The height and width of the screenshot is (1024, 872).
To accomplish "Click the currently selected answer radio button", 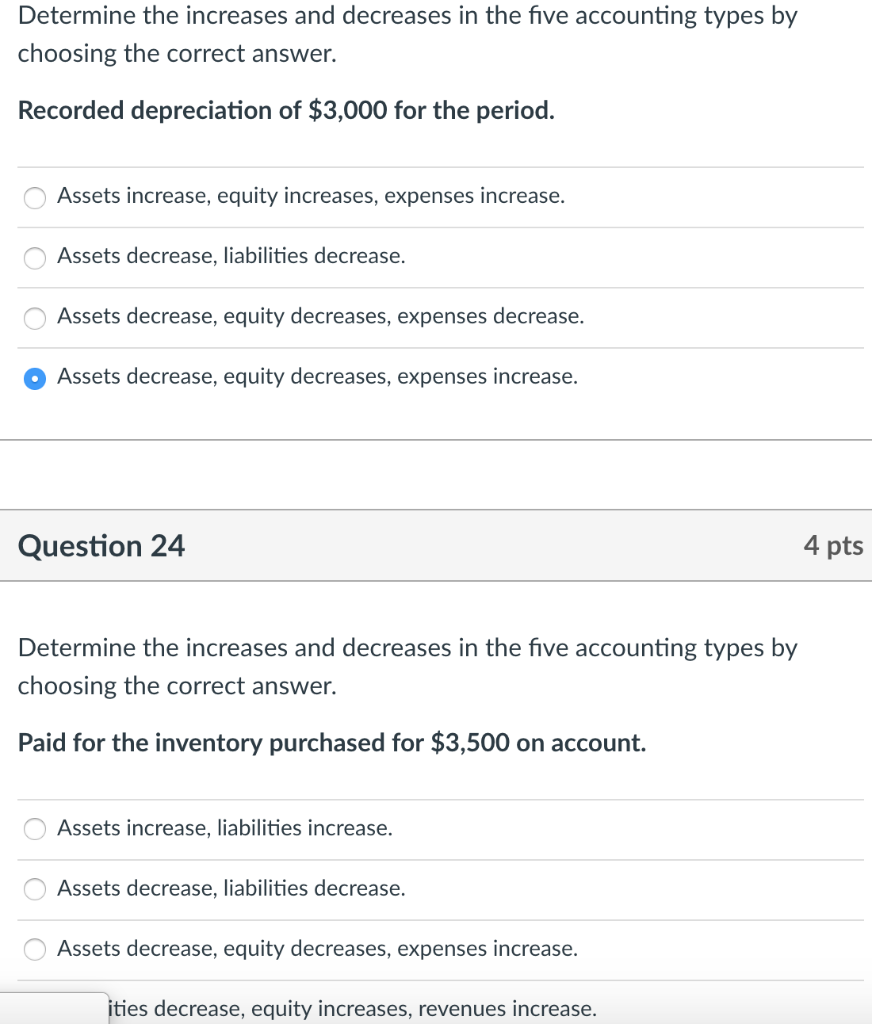I will (x=34, y=377).
